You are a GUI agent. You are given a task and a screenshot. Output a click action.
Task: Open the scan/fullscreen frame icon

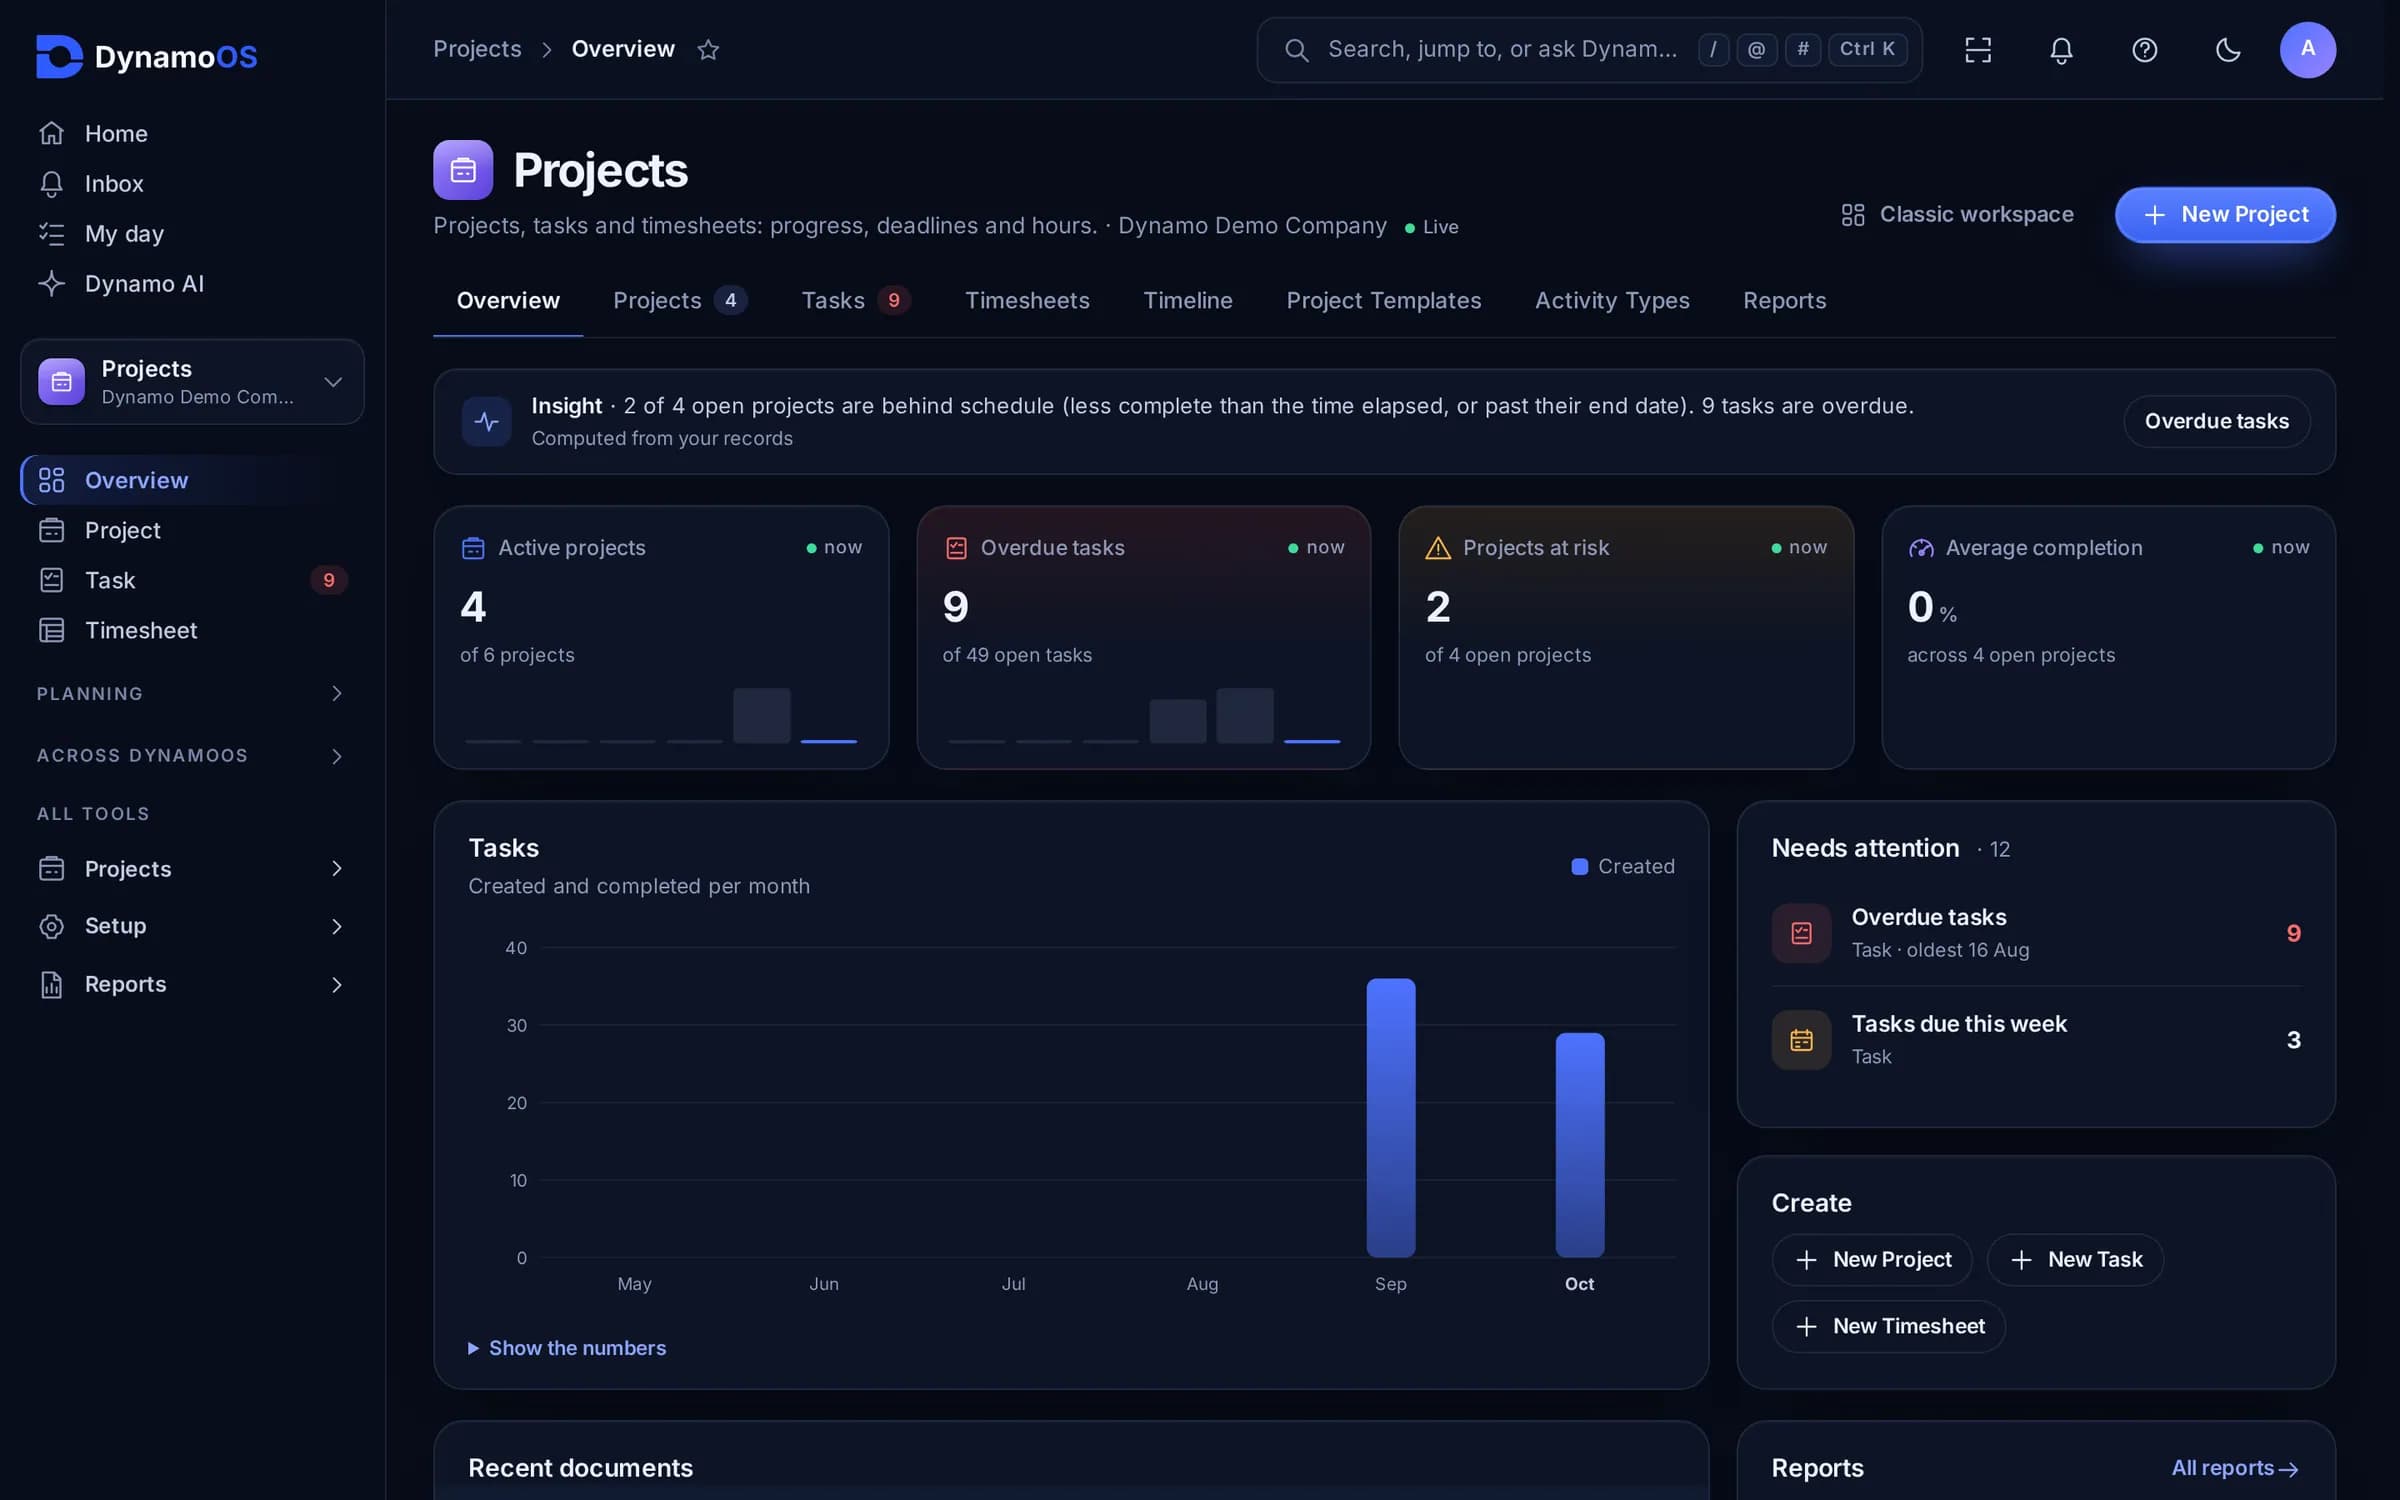[1978, 49]
